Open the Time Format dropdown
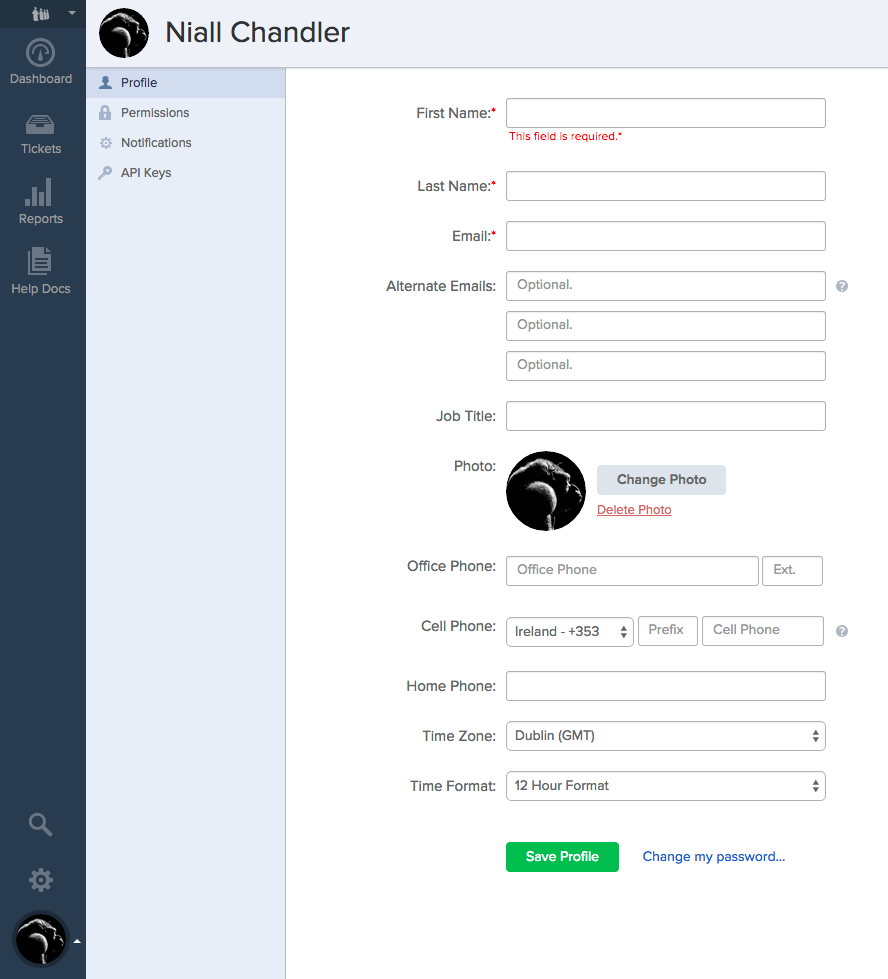Viewport: 888px width, 979px height. pyautogui.click(x=666, y=785)
